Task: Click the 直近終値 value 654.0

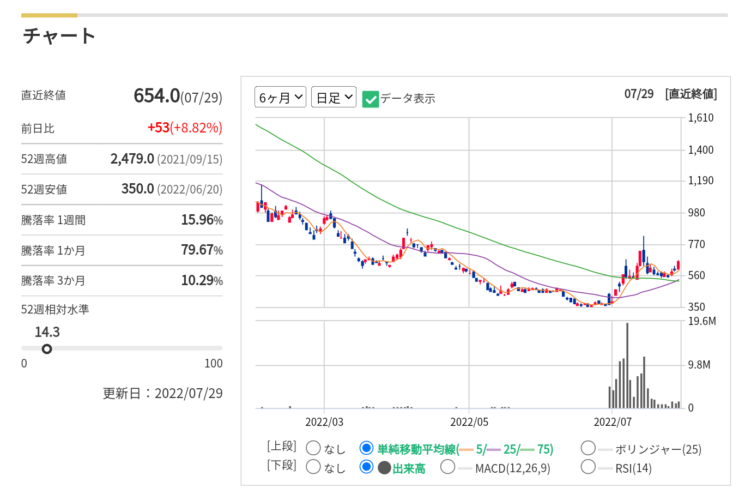Action: pos(157,96)
